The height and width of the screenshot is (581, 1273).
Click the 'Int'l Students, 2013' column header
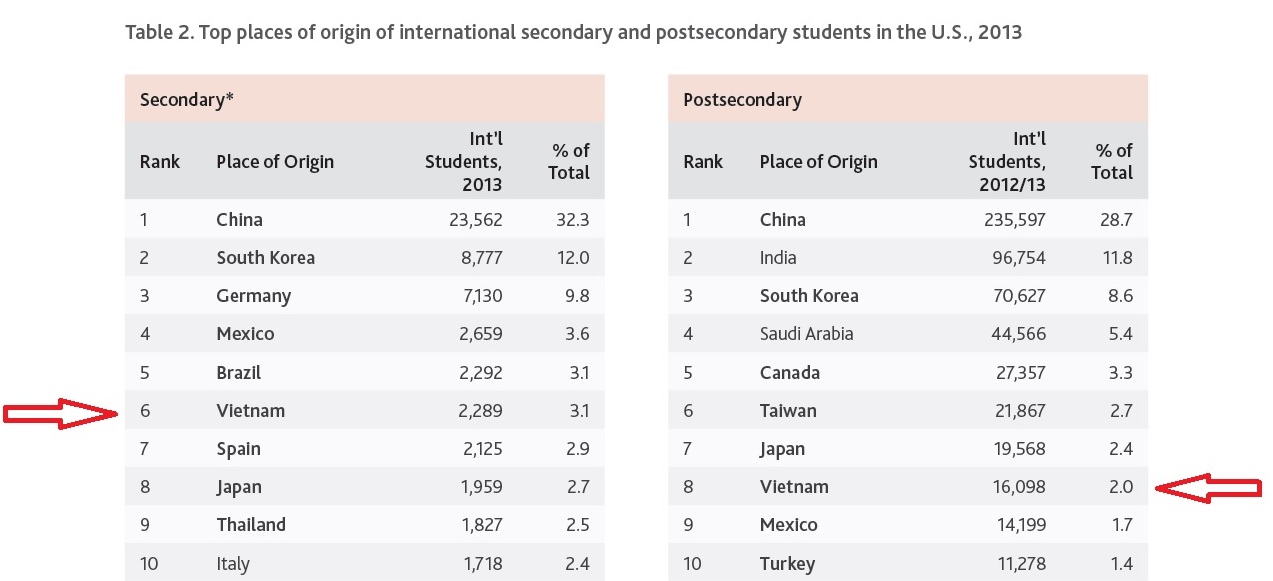pos(465,161)
